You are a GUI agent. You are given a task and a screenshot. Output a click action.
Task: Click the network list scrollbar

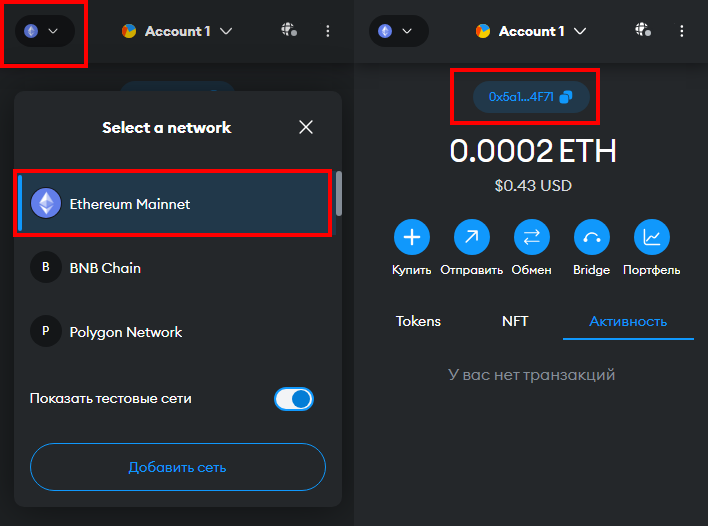coord(339,194)
